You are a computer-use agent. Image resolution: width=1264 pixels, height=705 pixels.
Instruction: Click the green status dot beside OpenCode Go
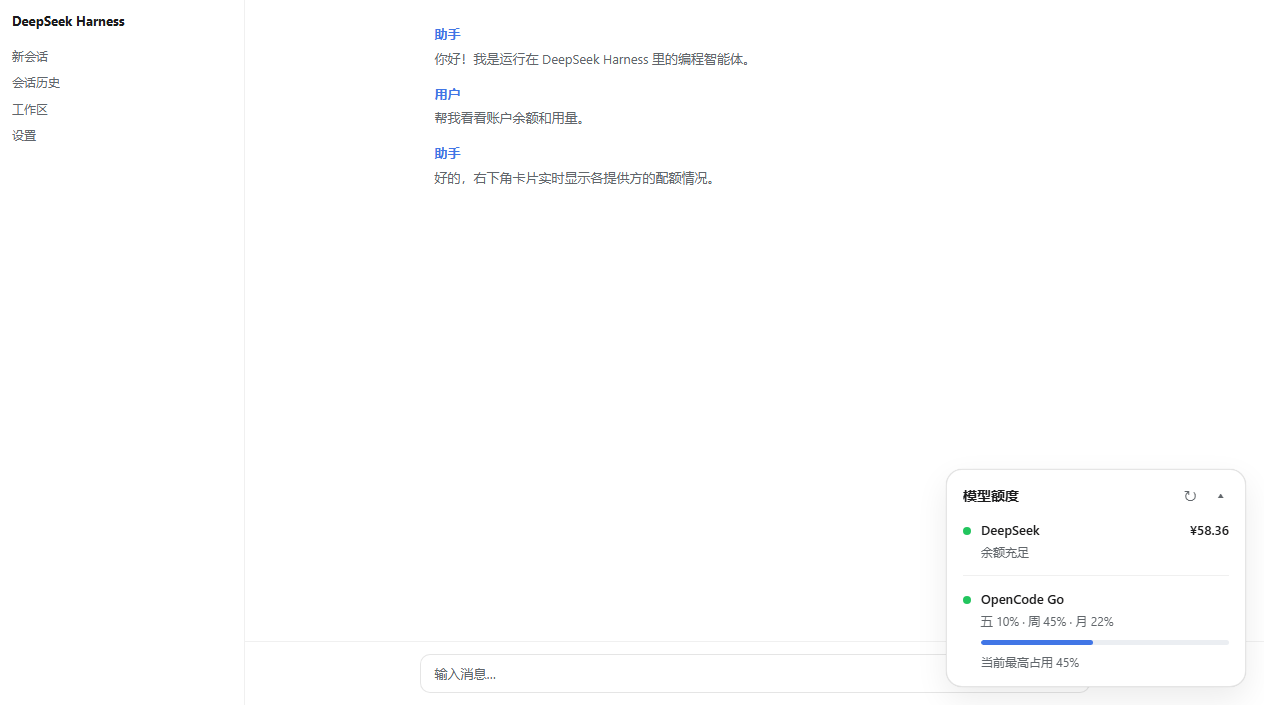(x=967, y=600)
